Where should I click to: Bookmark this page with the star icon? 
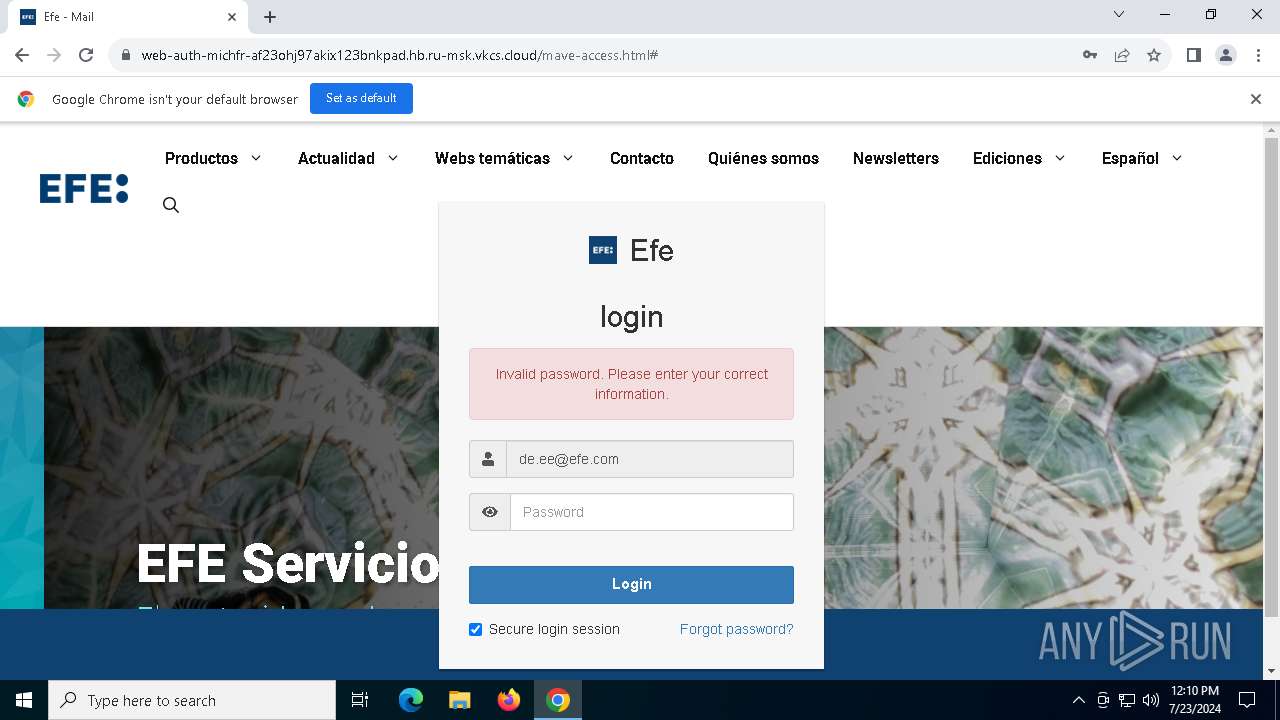click(1154, 55)
